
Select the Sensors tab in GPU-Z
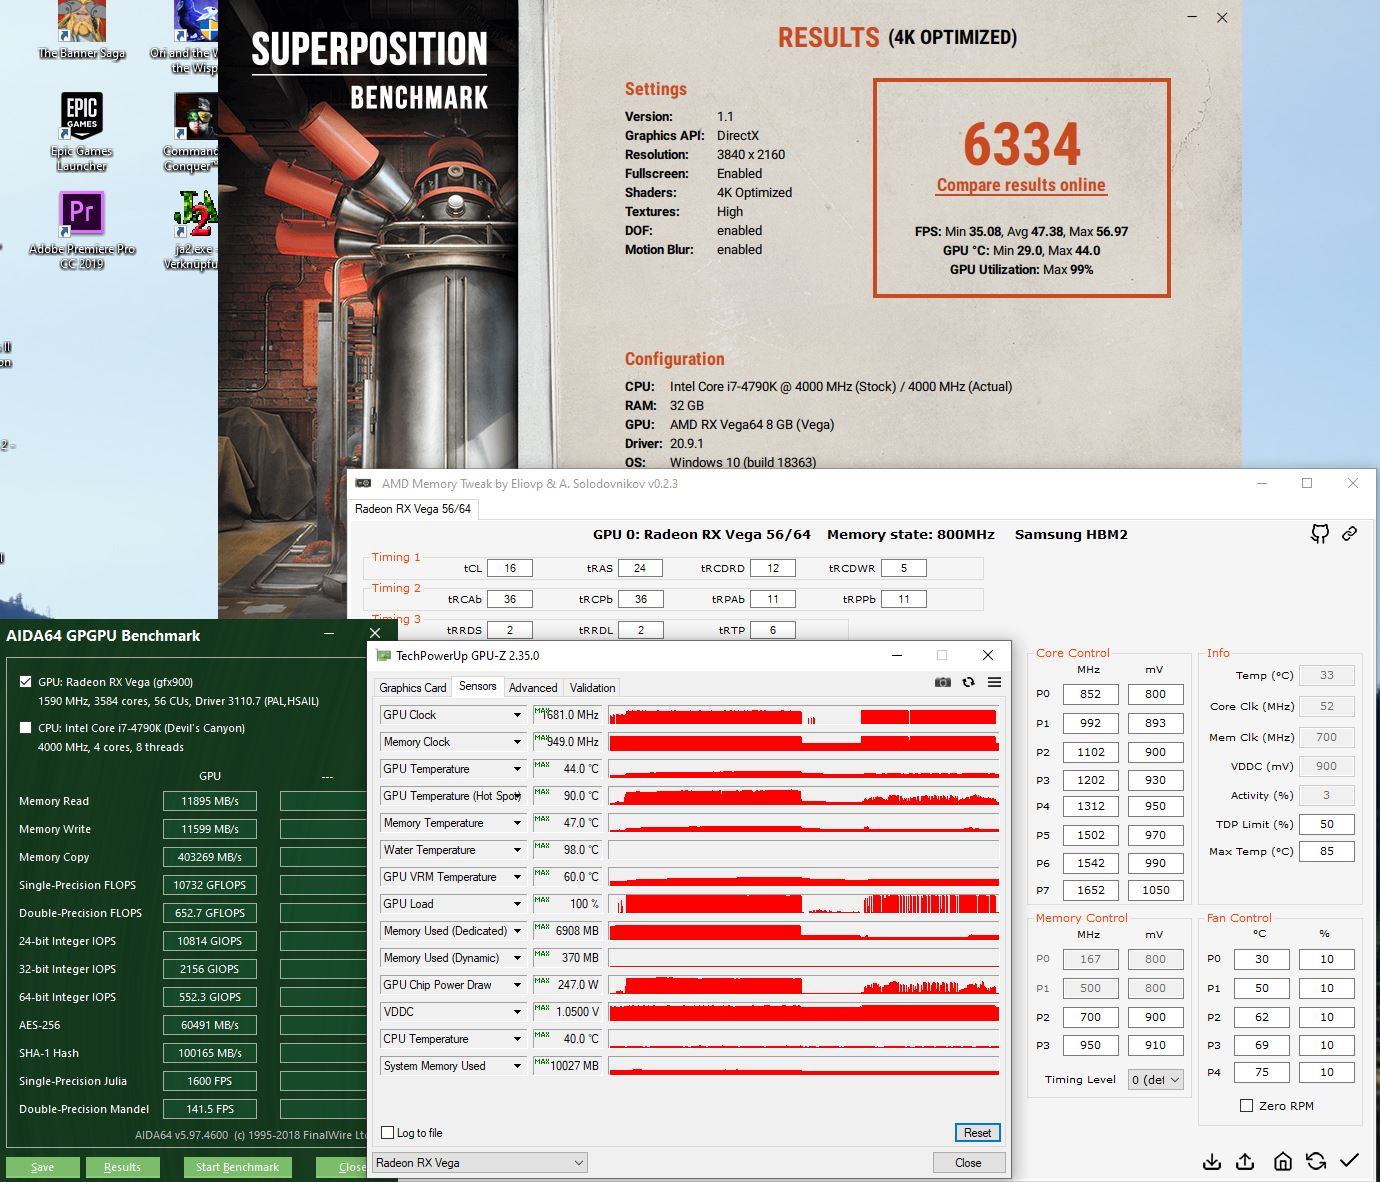477,686
